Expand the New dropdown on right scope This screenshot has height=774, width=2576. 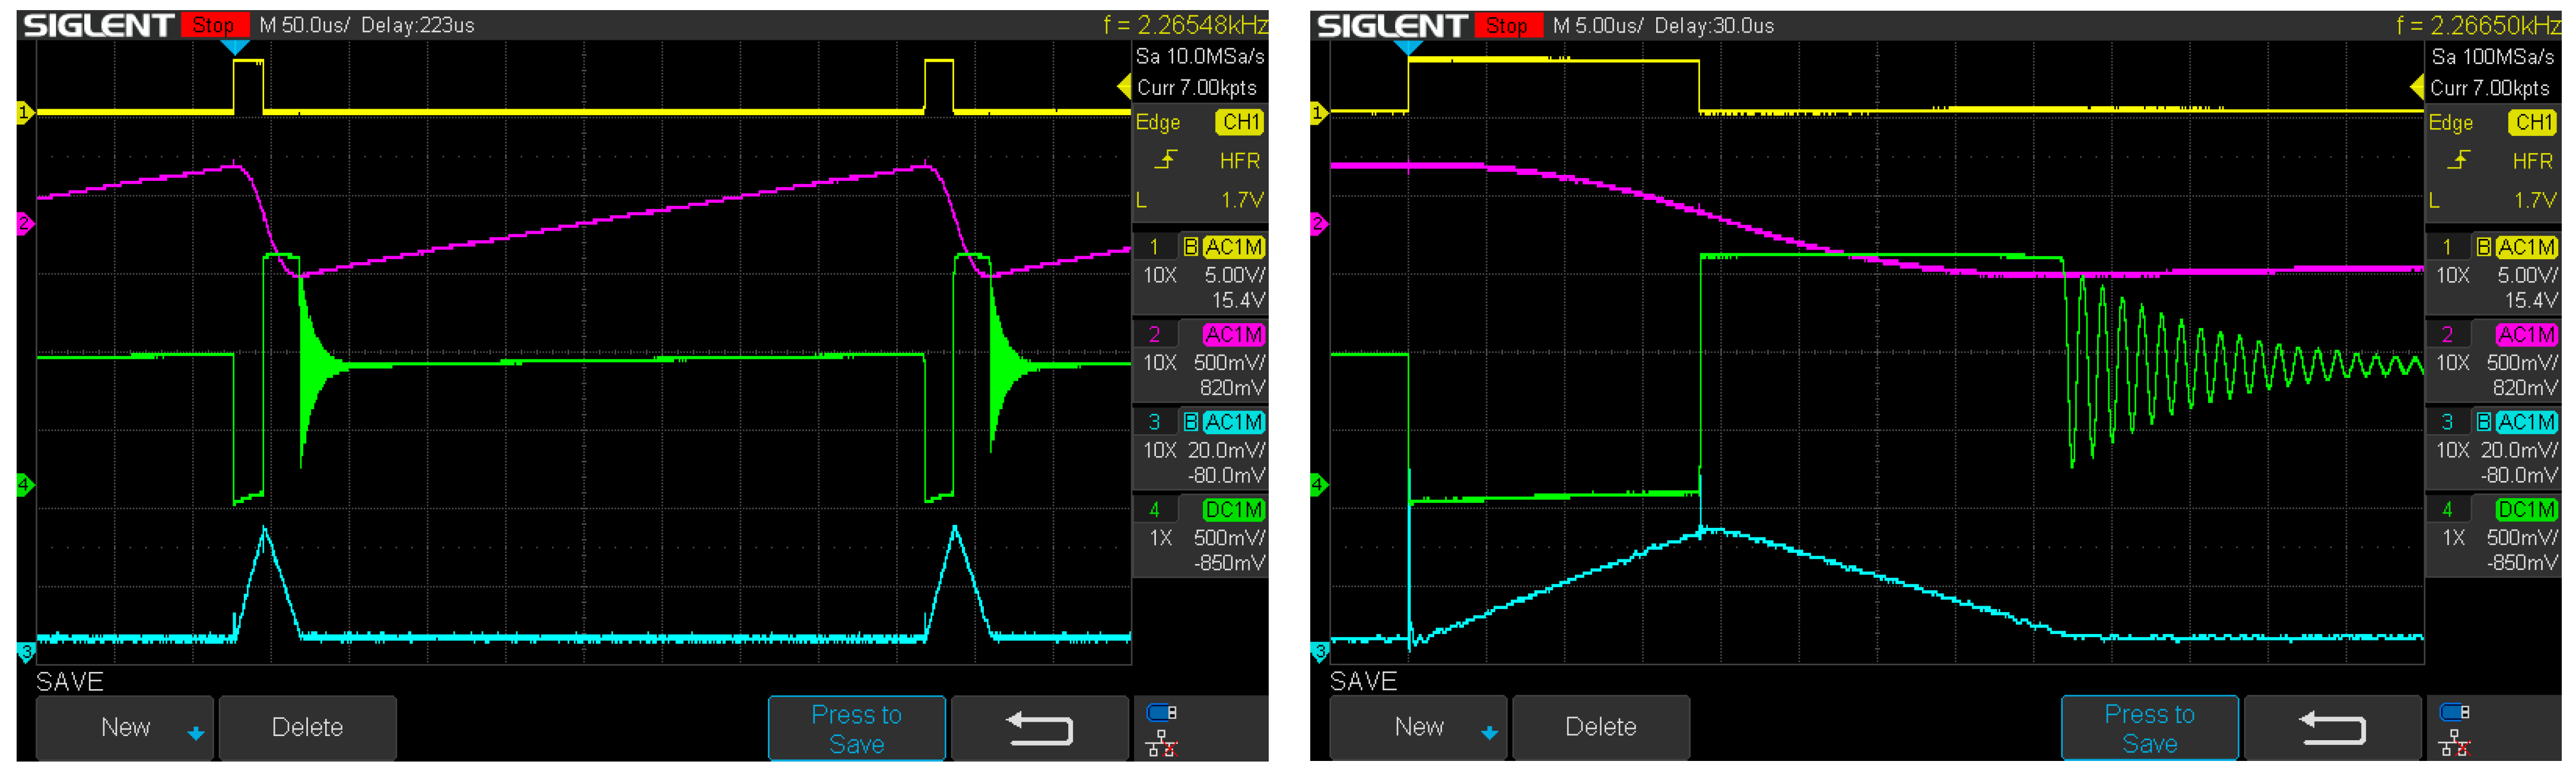tap(1418, 728)
